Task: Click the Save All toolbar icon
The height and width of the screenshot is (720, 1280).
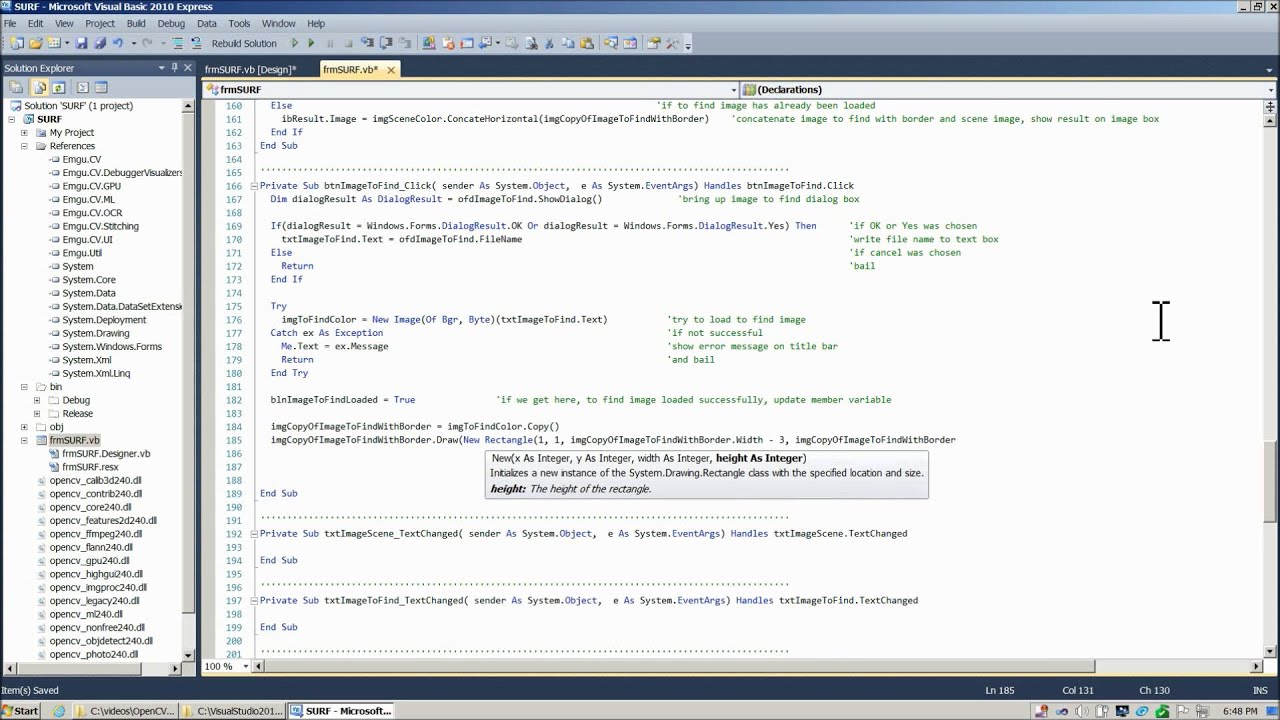Action: point(99,44)
